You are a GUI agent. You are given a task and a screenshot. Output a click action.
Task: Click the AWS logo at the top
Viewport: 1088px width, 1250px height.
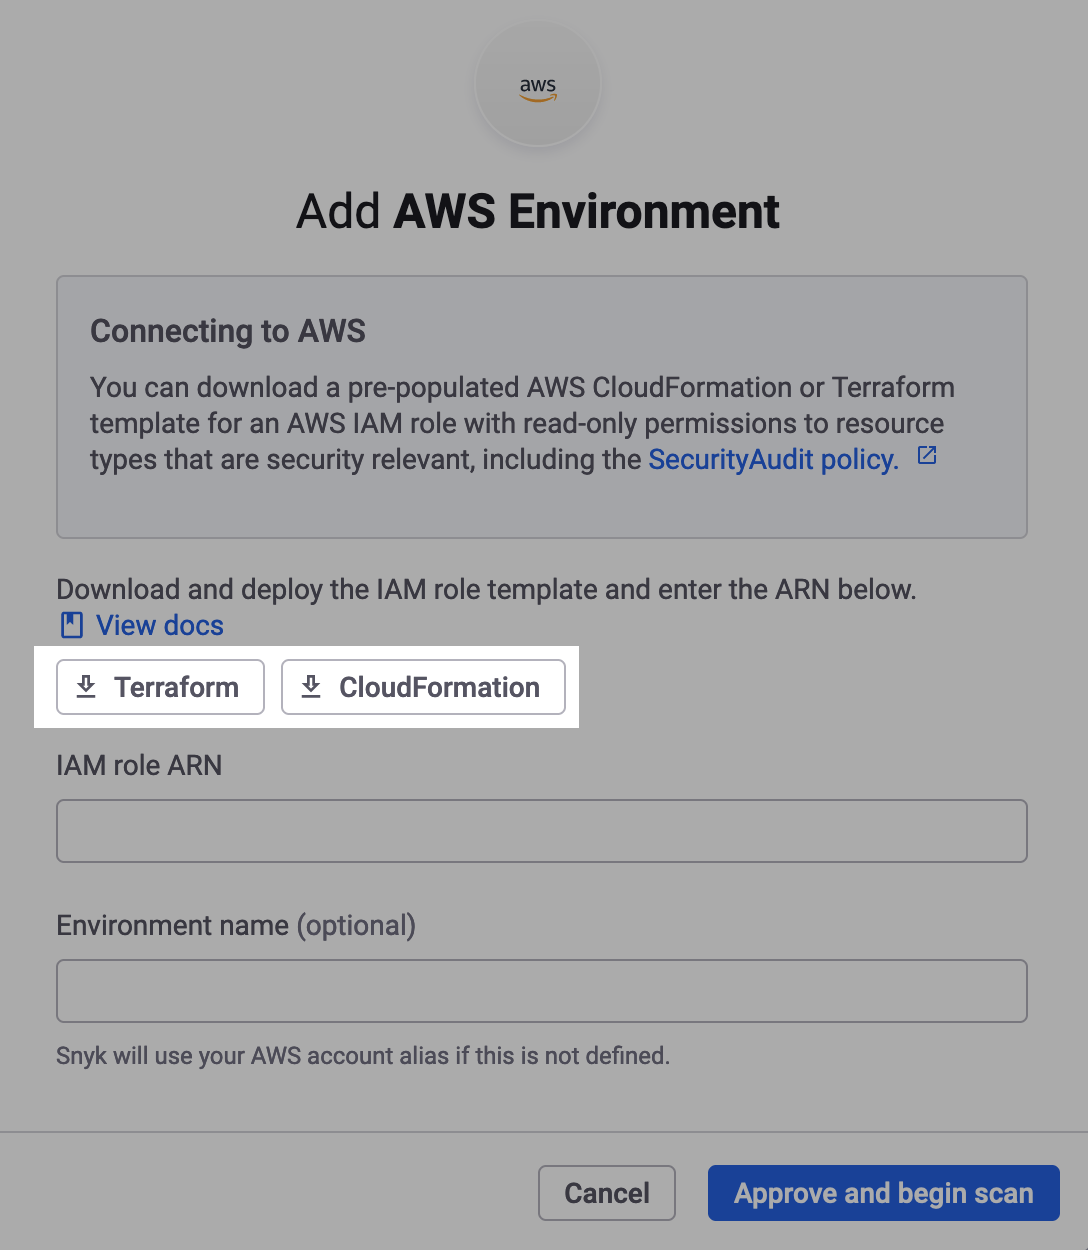pyautogui.click(x=538, y=87)
